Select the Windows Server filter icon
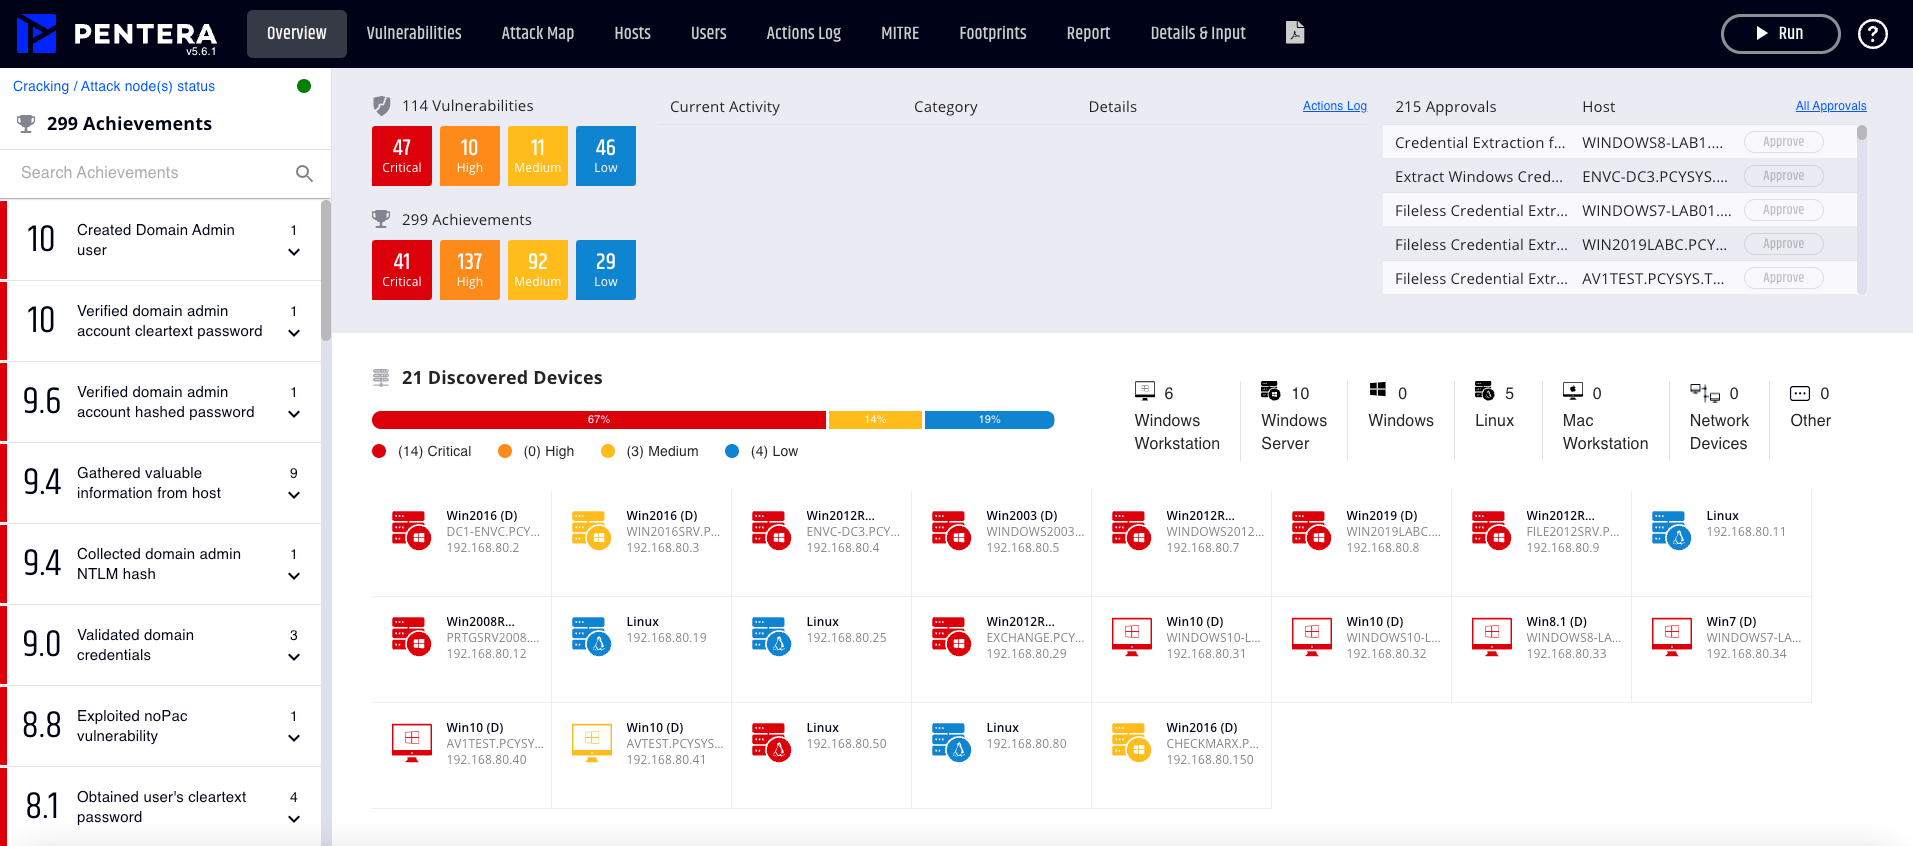This screenshot has width=1913, height=846. [1270, 391]
